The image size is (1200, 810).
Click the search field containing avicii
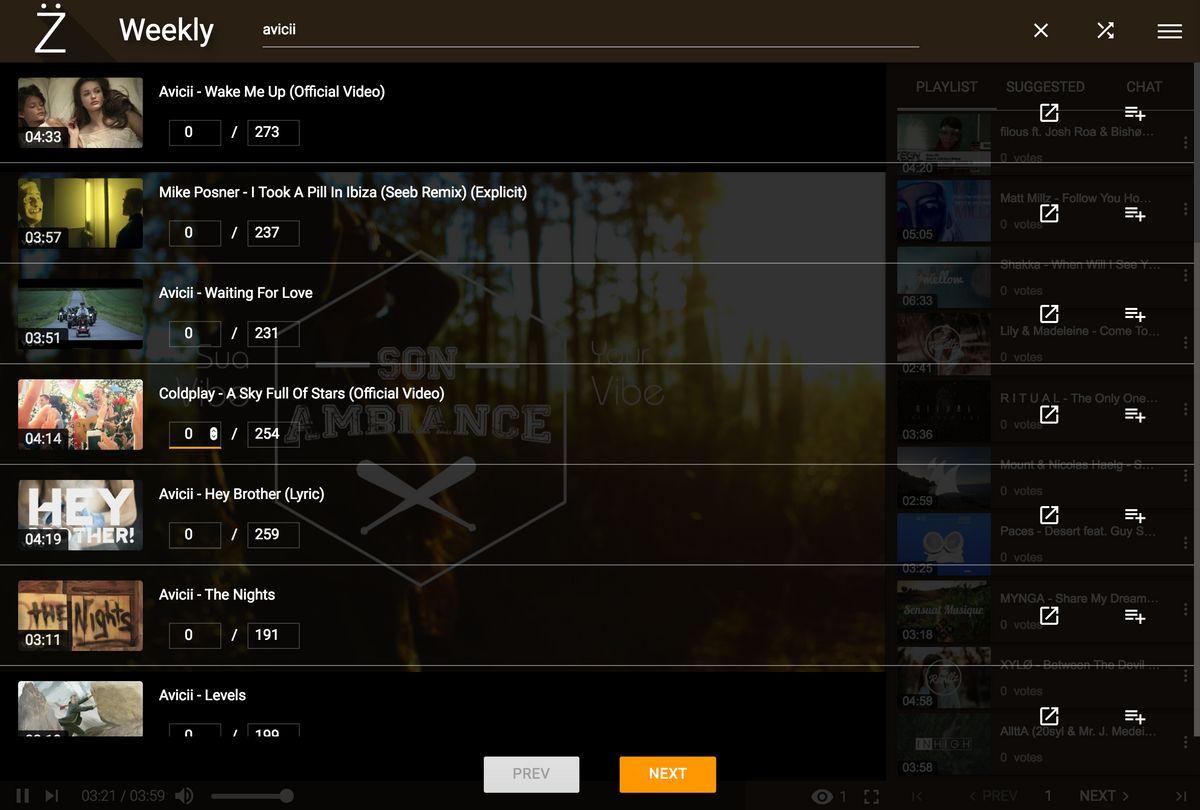point(590,30)
